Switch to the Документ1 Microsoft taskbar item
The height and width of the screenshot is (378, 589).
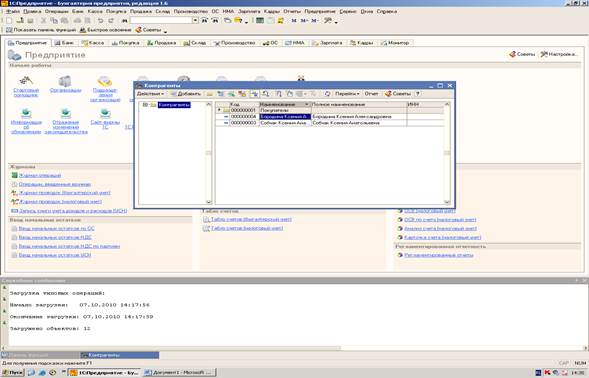179,373
